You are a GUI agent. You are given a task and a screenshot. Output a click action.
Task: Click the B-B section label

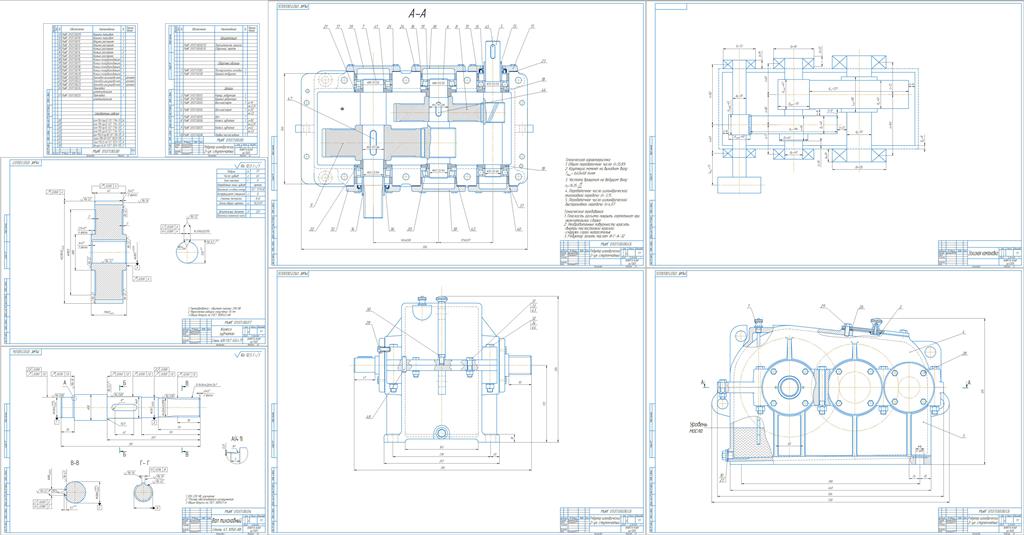click(x=76, y=461)
